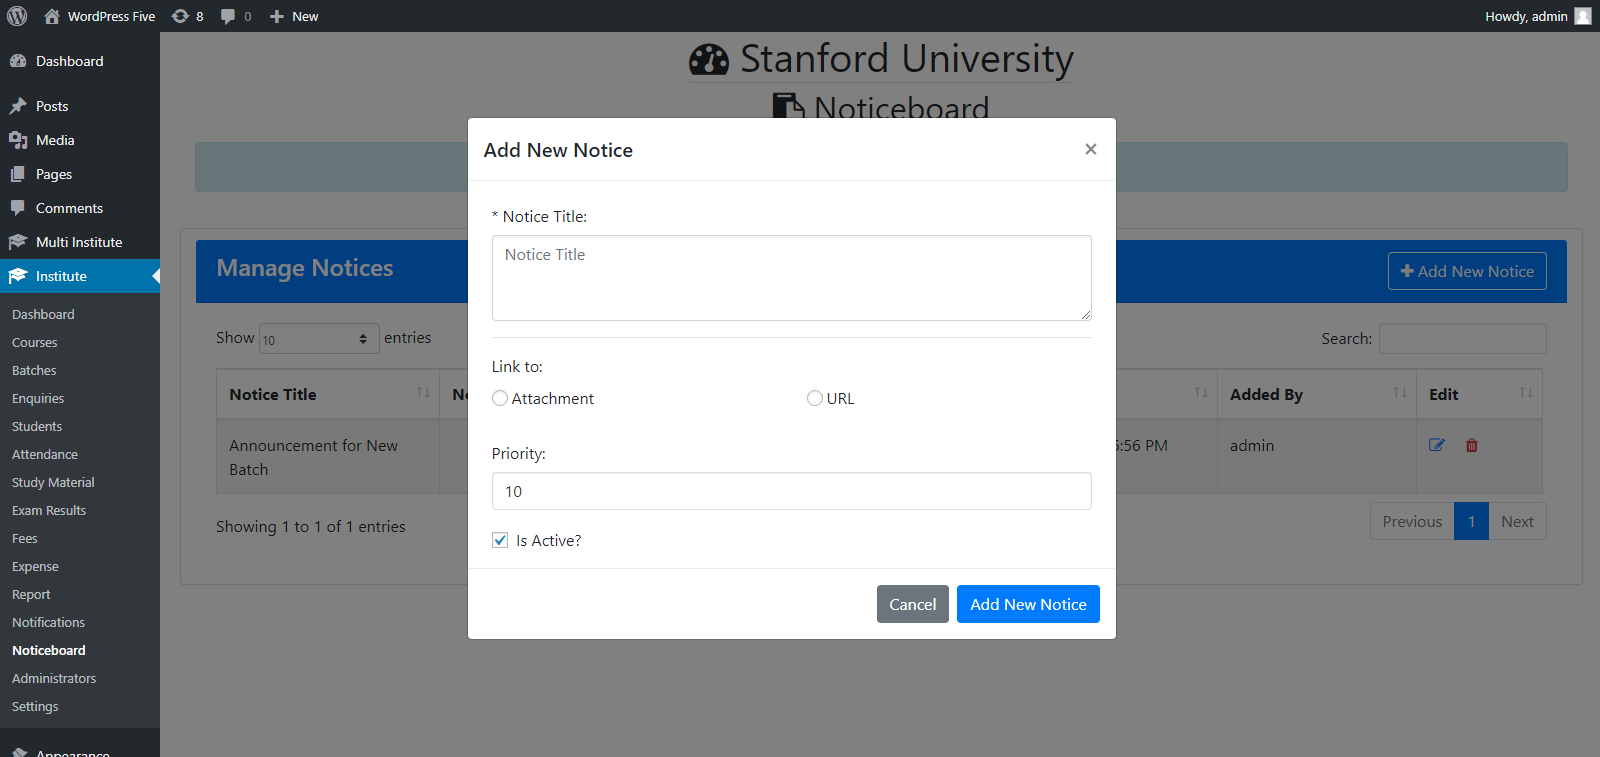Open the Batches submenu

pos(34,370)
